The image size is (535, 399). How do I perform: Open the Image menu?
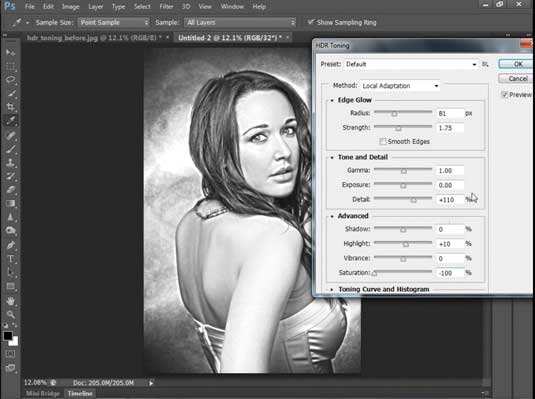point(70,6)
